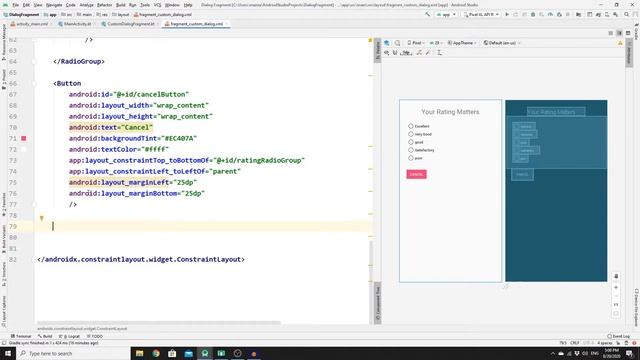The image size is (640, 360).
Task: Click the pan hand icon in preview
Action: [616, 277]
